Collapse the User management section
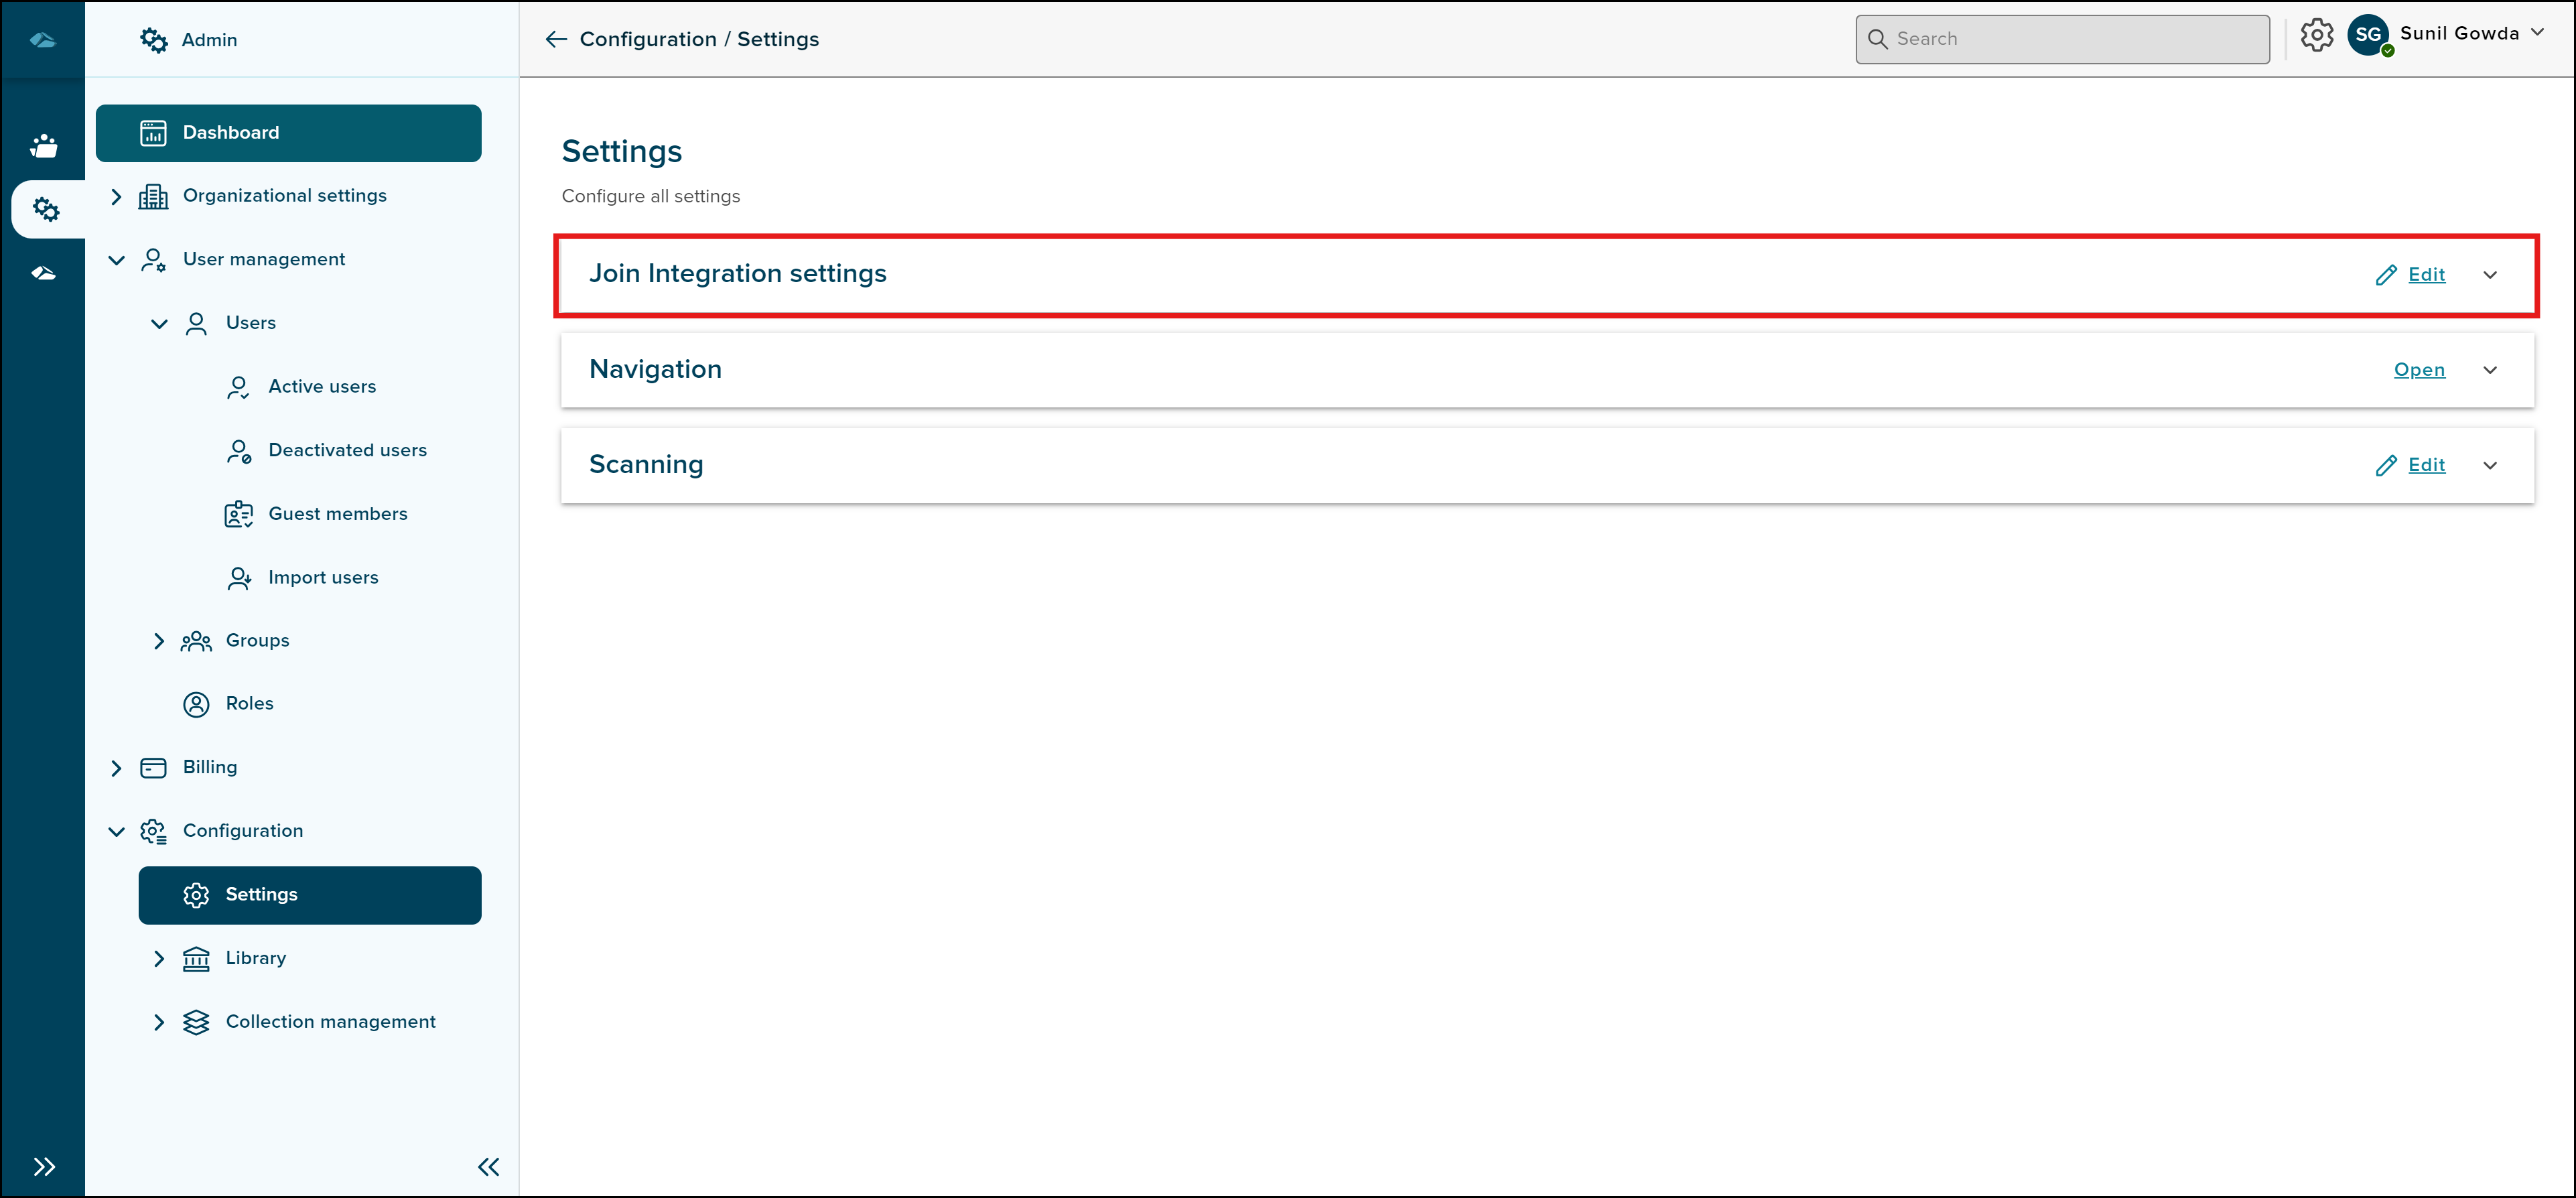This screenshot has width=2576, height=1198. tap(116, 259)
